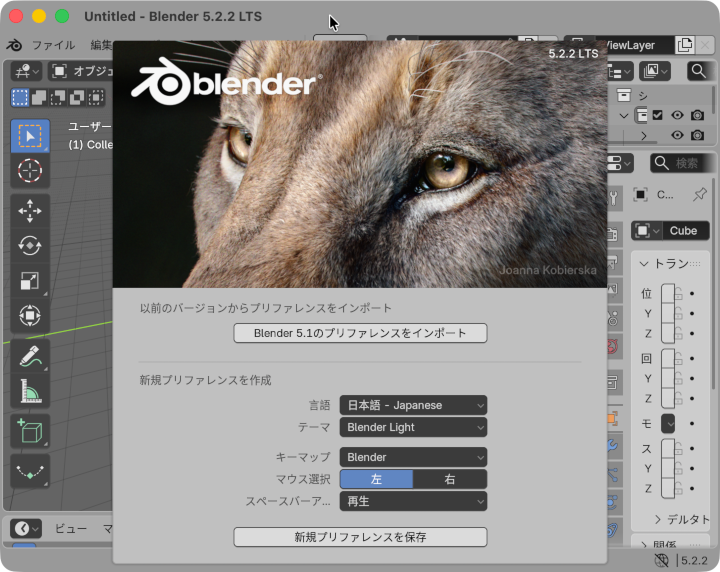
Task: Collapse the collection in the outliner
Action: coord(624,115)
